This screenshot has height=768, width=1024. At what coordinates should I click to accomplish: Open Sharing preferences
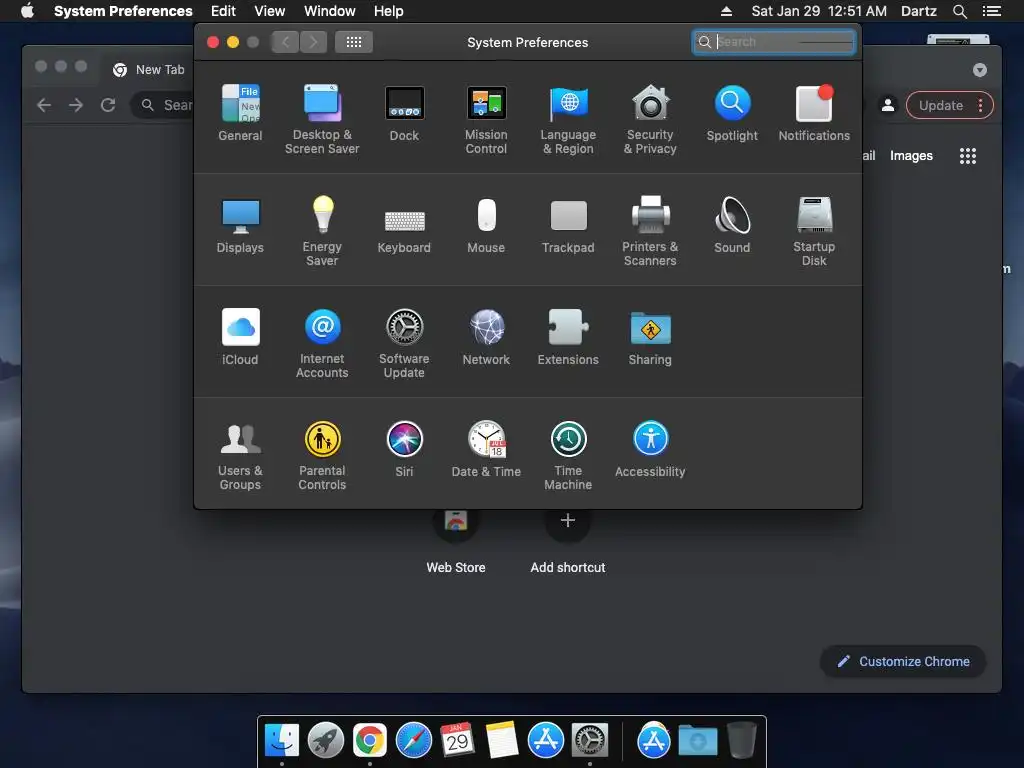point(650,337)
